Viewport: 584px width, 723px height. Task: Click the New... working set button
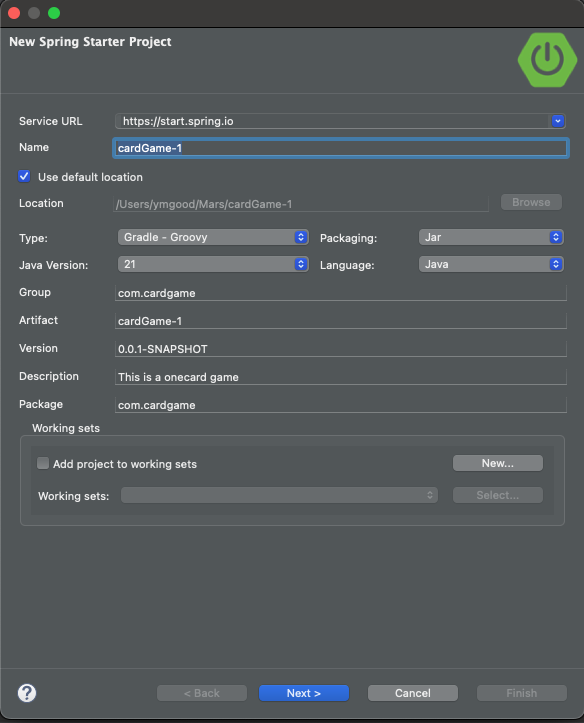coord(498,463)
